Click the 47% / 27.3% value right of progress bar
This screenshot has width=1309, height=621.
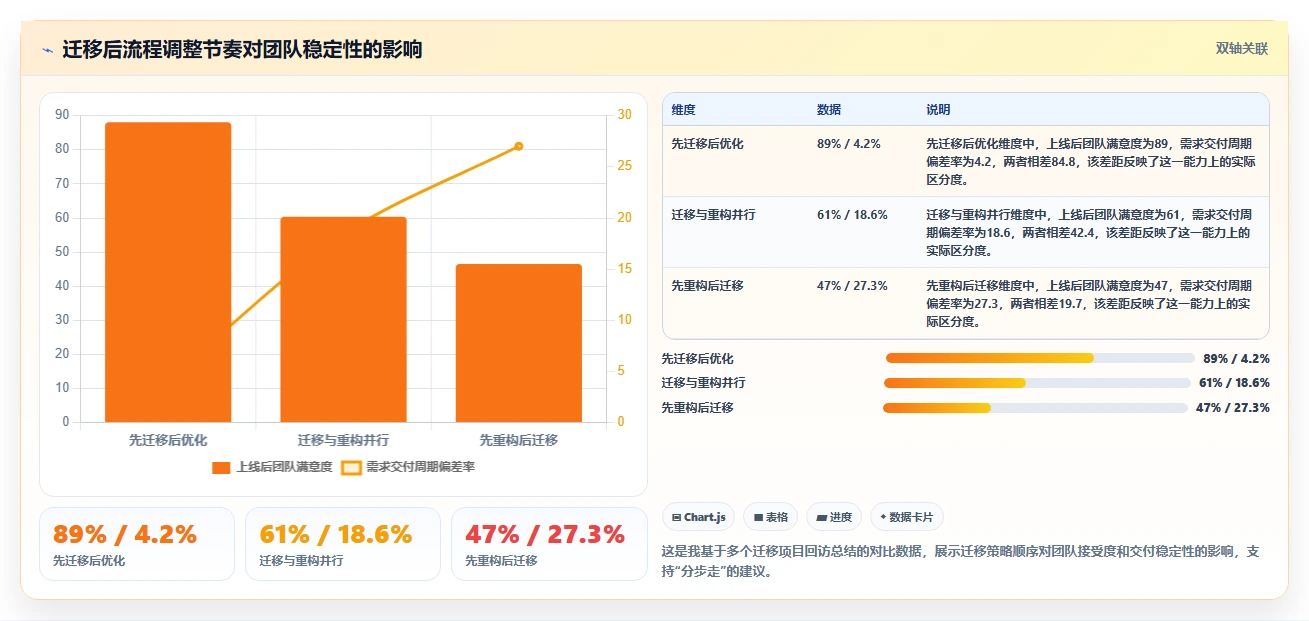click(x=1233, y=408)
